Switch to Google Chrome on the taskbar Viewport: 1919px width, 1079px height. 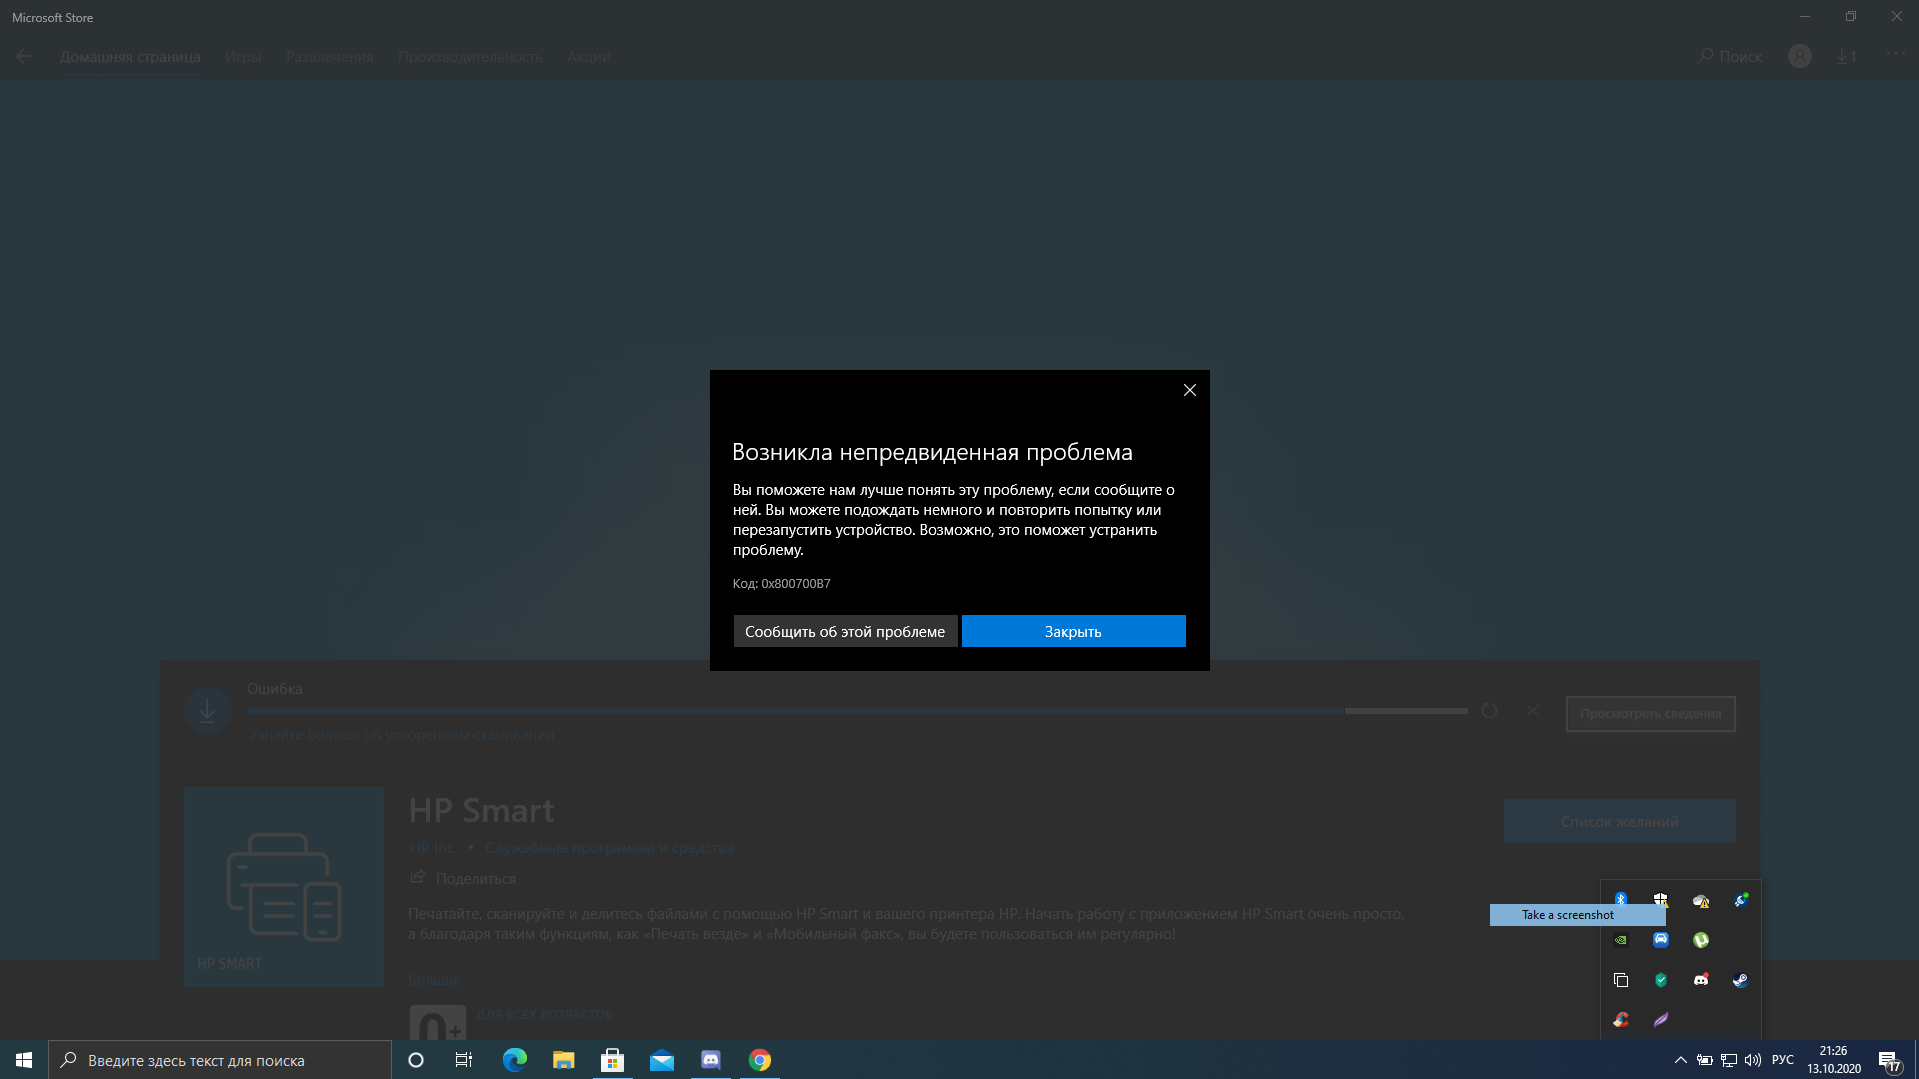(760, 1060)
